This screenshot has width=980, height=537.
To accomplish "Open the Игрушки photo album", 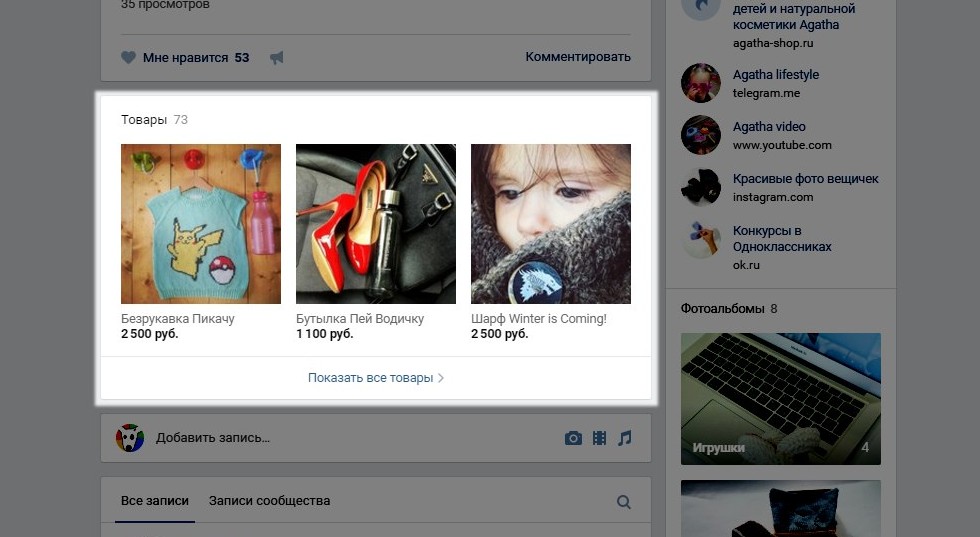I will pyautogui.click(x=781, y=399).
